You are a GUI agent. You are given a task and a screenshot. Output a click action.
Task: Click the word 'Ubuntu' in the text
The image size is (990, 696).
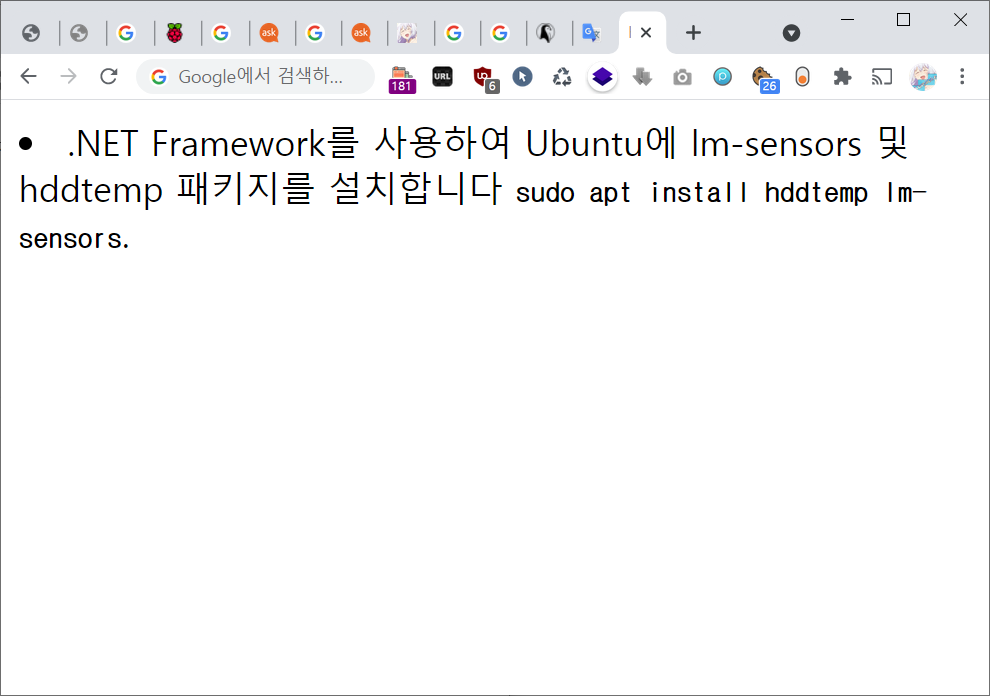(584, 144)
